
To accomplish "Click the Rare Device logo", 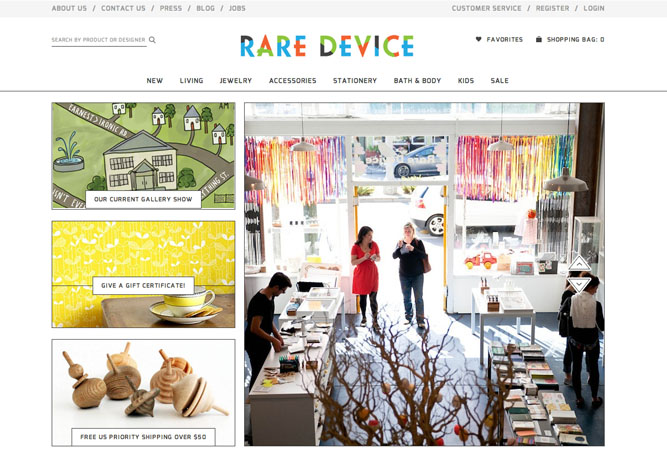I will pyautogui.click(x=327, y=46).
